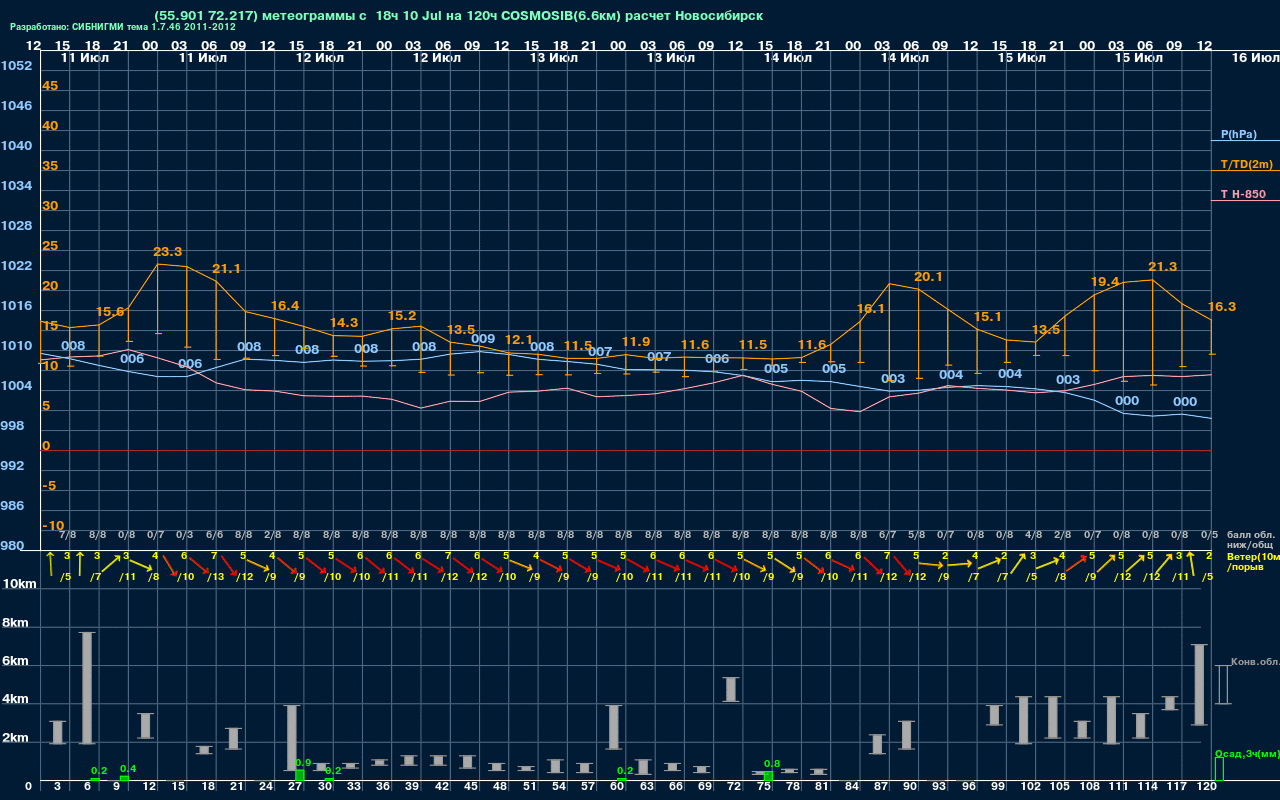Click the 45 temperature axis label
The image size is (1280, 800).
(x=50, y=86)
